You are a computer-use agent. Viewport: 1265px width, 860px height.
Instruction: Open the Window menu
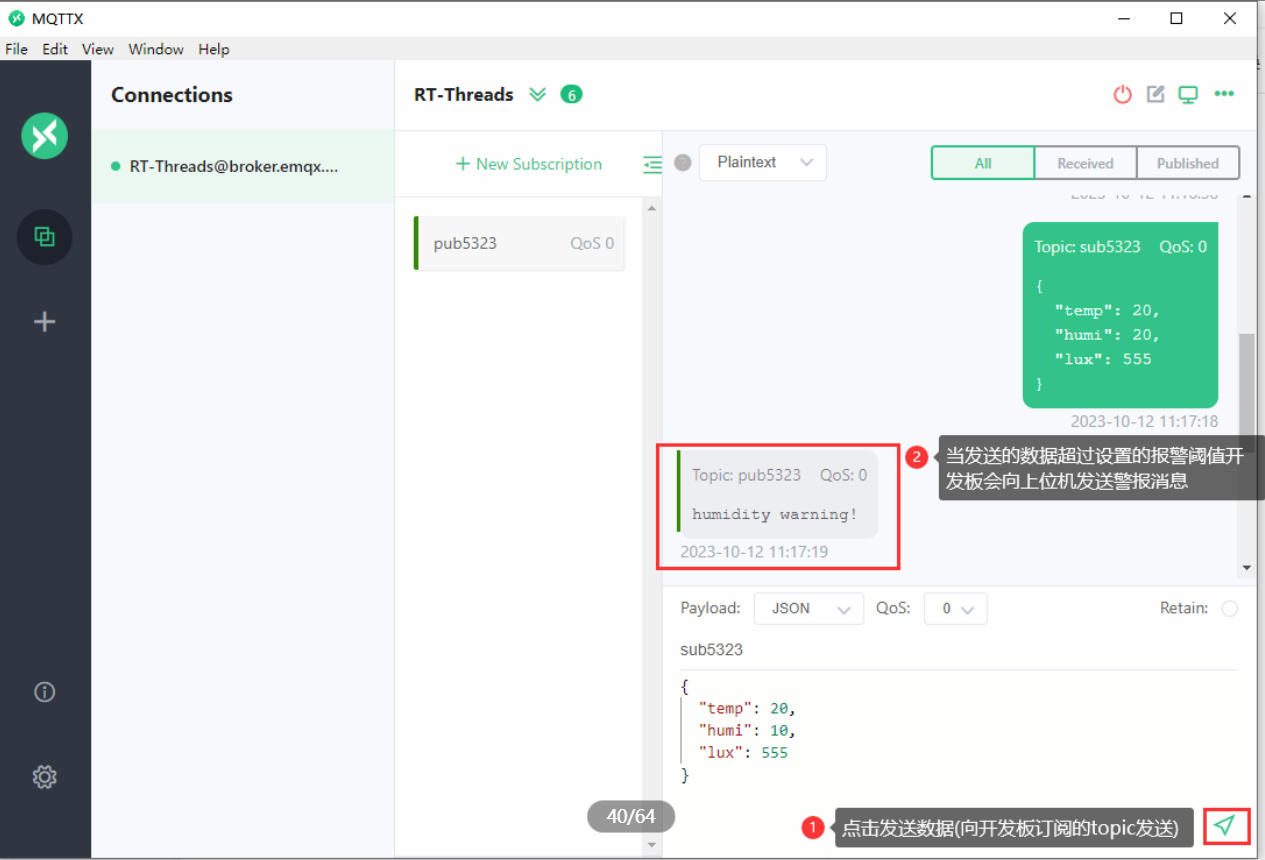156,49
